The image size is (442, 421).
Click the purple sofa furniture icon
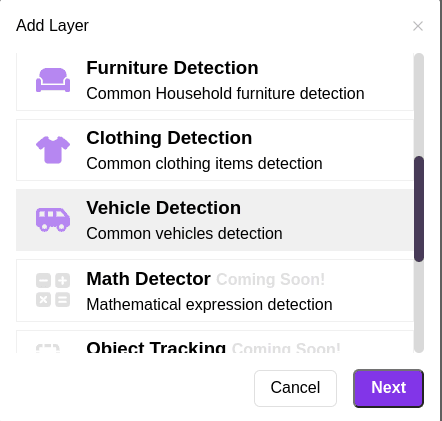pos(53,80)
